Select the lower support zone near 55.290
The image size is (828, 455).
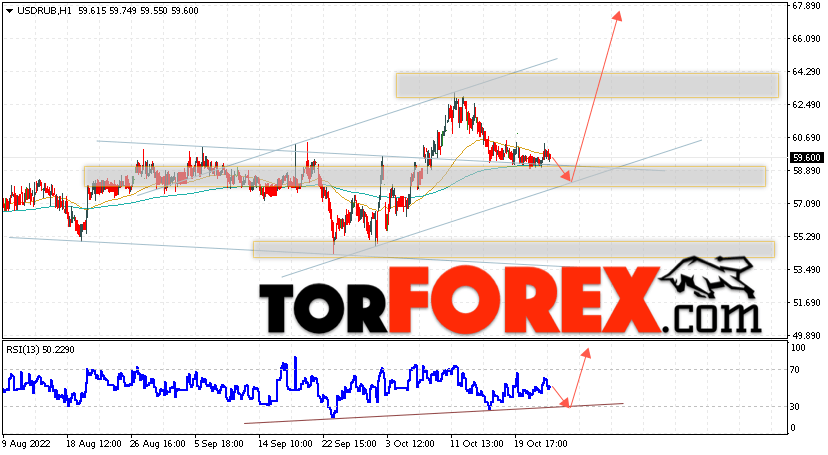pyautogui.click(x=514, y=249)
